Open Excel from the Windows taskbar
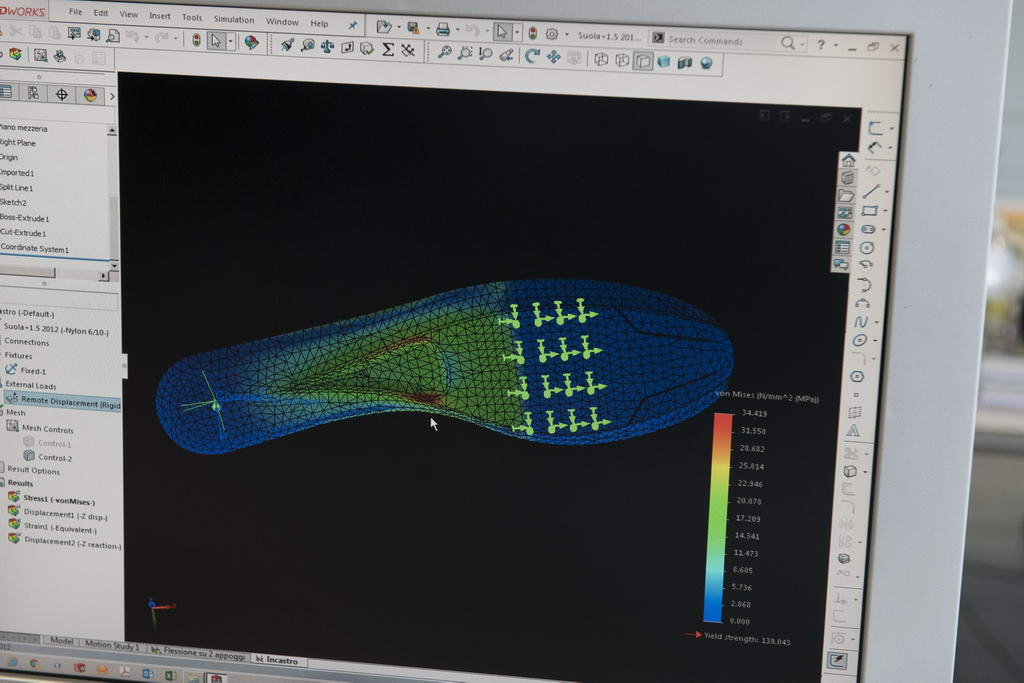 [x=170, y=676]
